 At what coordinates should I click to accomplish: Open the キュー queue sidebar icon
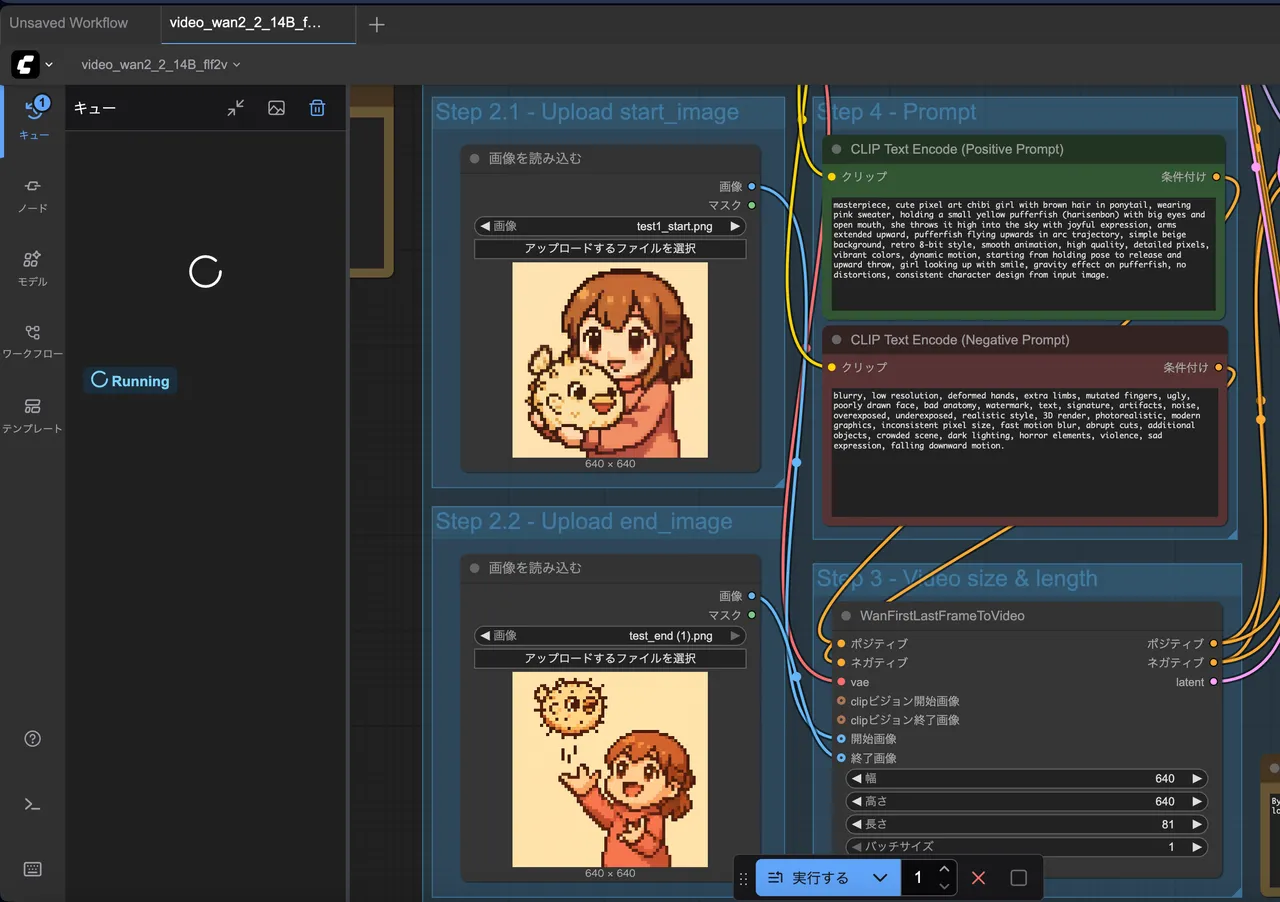click(33, 112)
